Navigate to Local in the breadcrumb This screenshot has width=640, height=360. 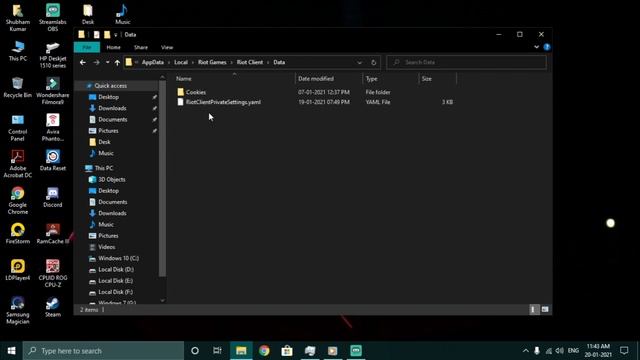(x=181, y=62)
